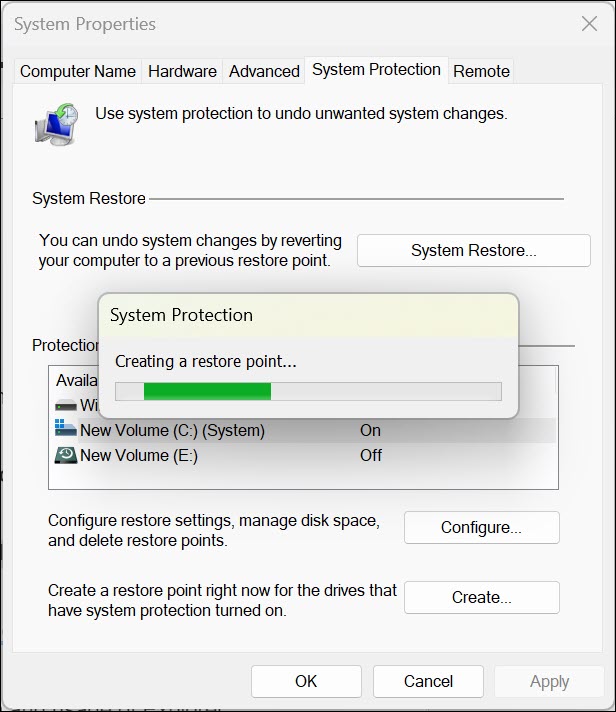Screen dimensions: 616x712
Task: Click the Cancel button
Action: [429, 681]
